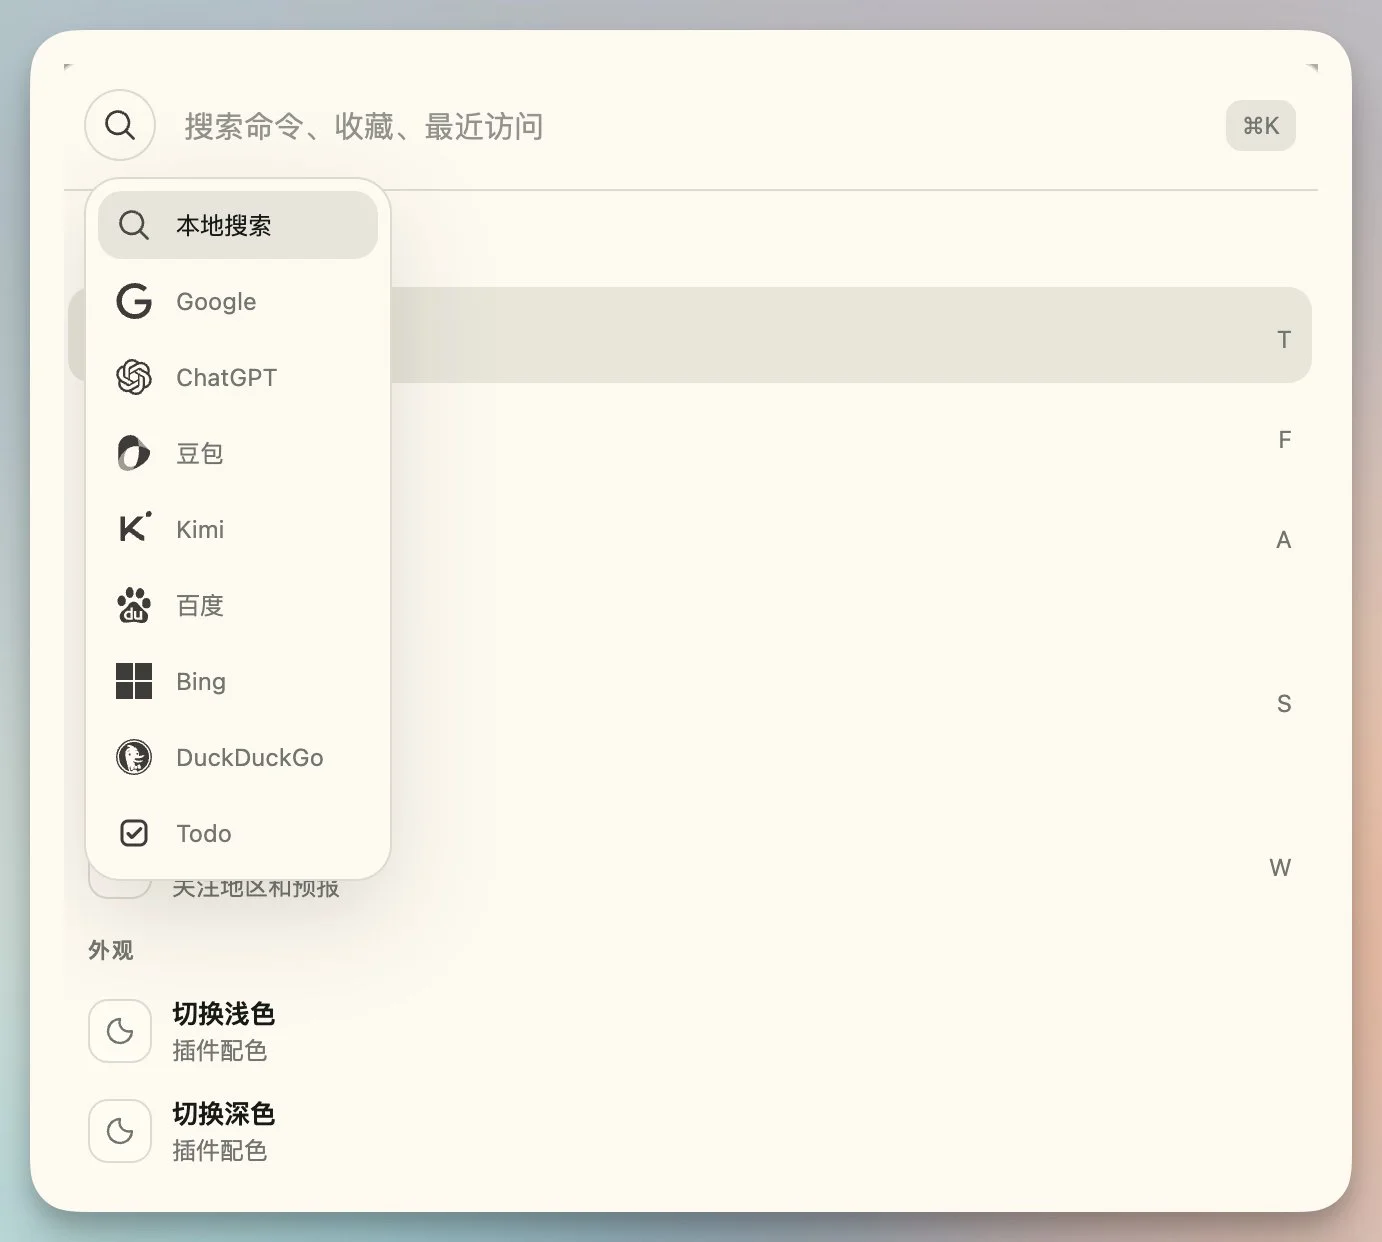Screen dimensions: 1382x1242
Task: Choose ChatGPT from the search list
Action: (238, 377)
